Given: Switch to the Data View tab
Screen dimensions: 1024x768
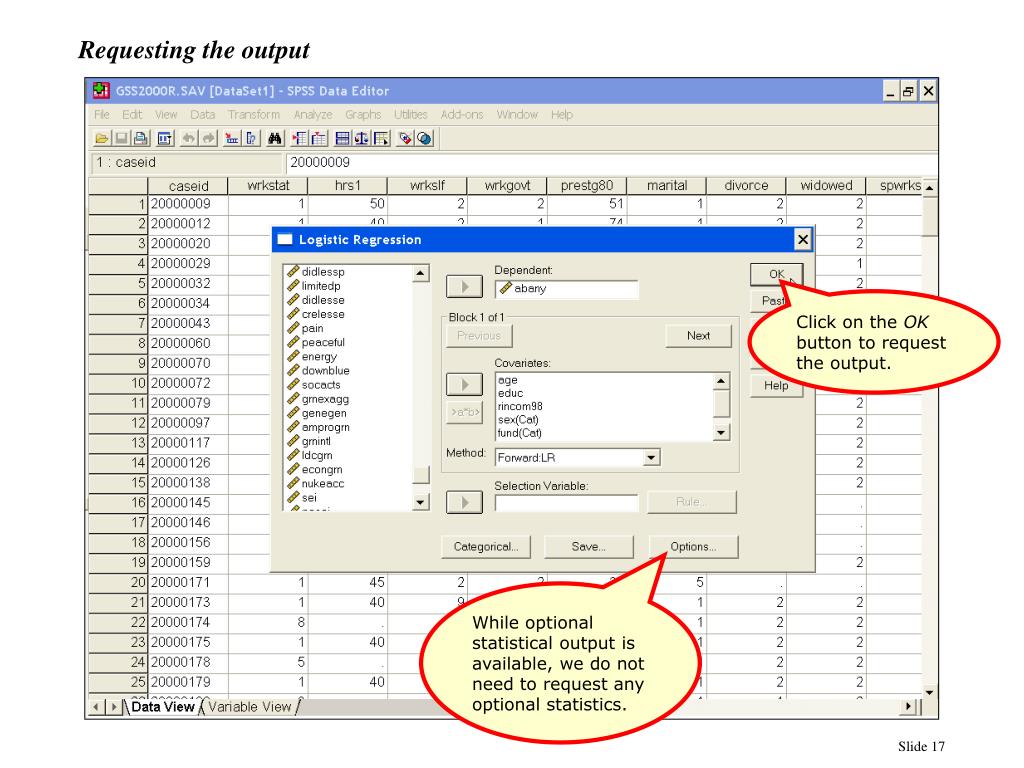Looking at the screenshot, I should [163, 707].
